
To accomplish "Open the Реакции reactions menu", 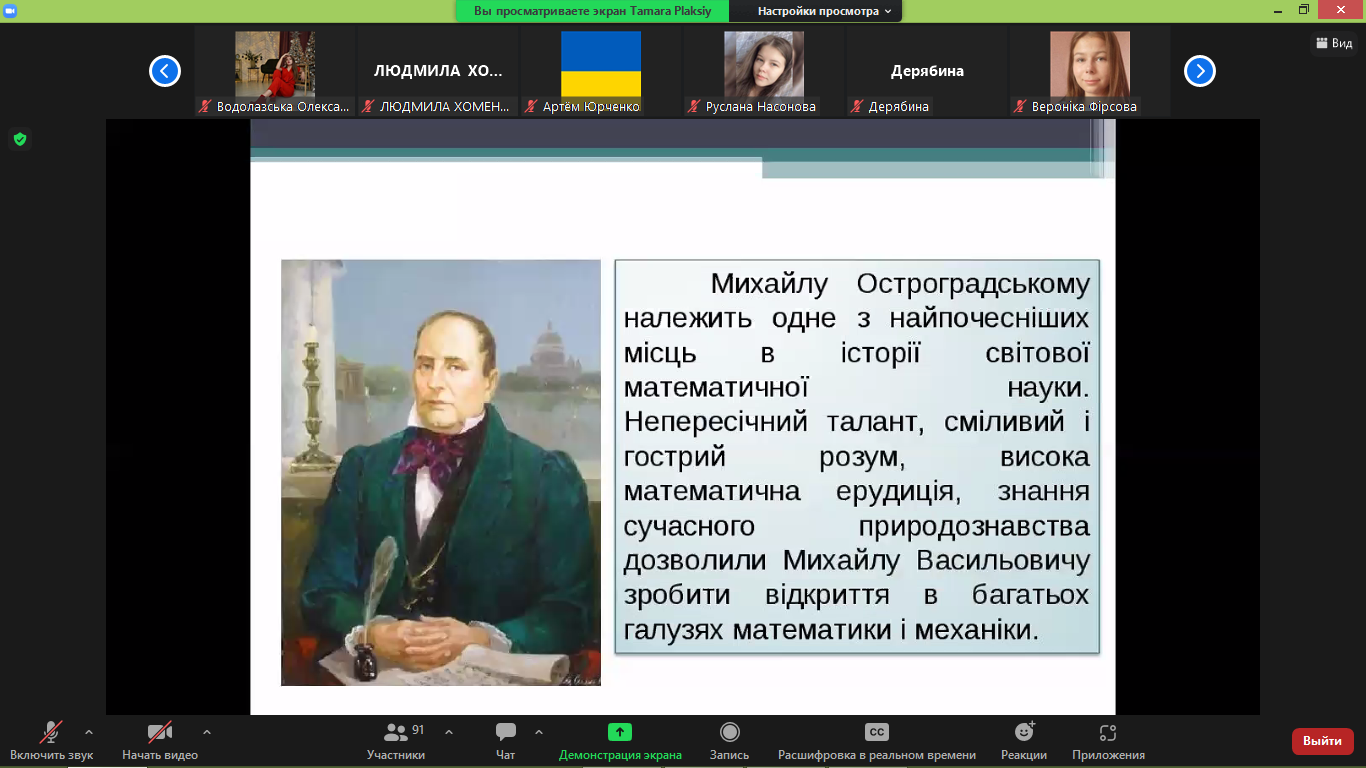I will point(1024,741).
